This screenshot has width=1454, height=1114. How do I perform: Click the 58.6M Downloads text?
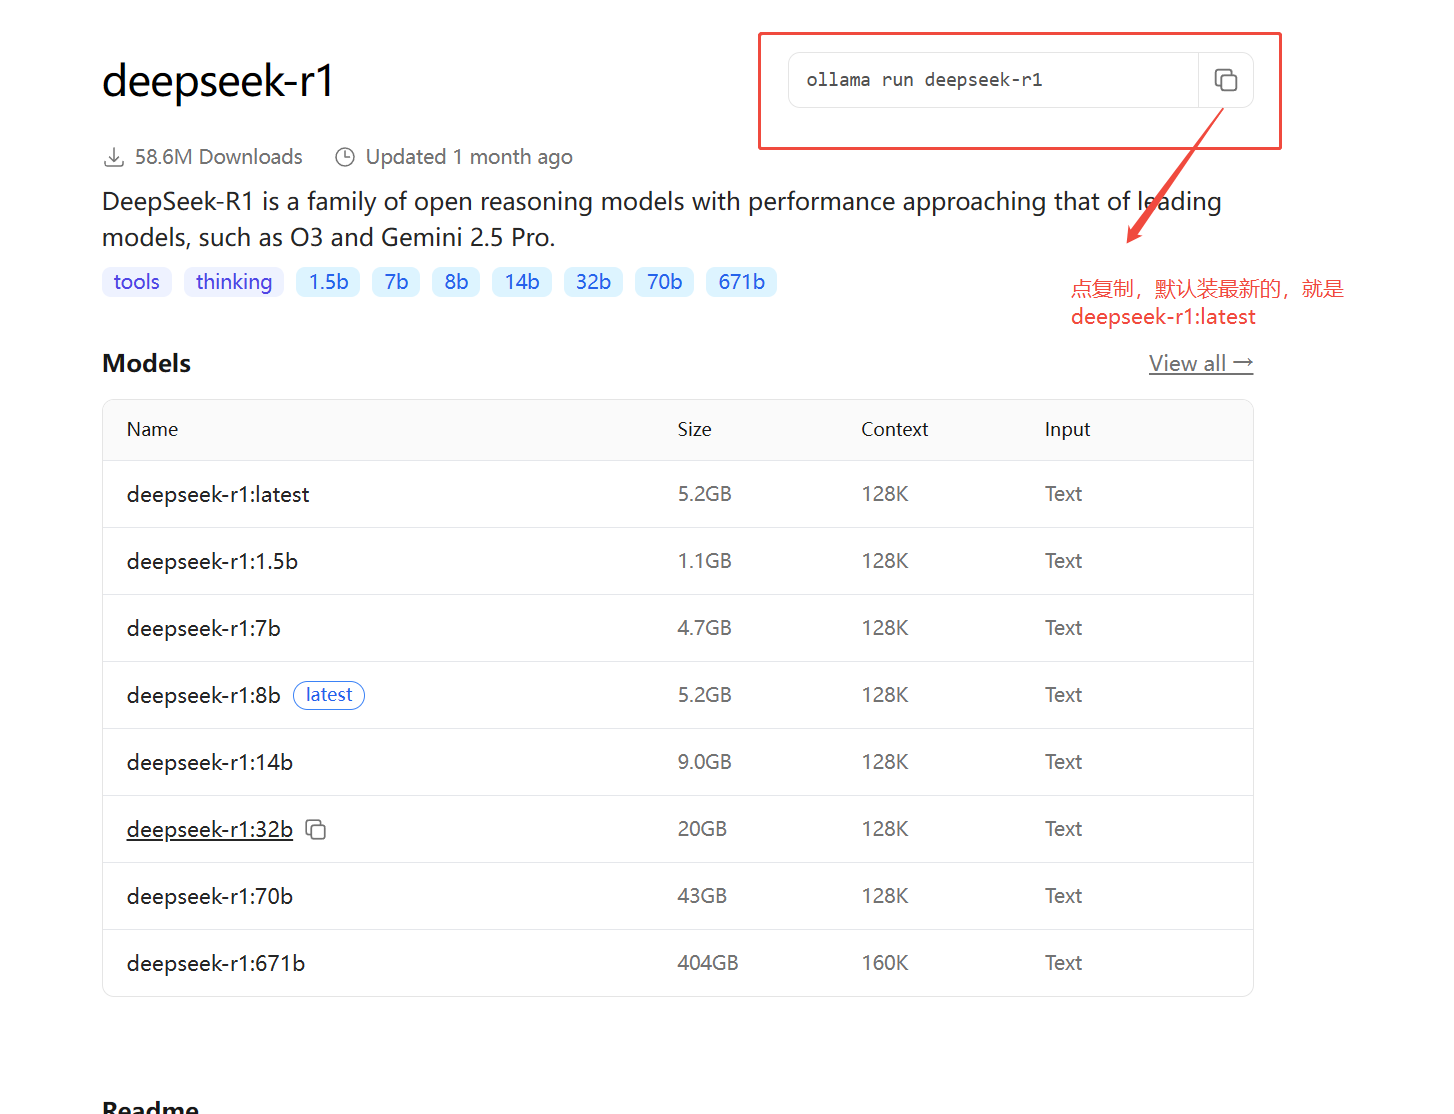coord(219,157)
